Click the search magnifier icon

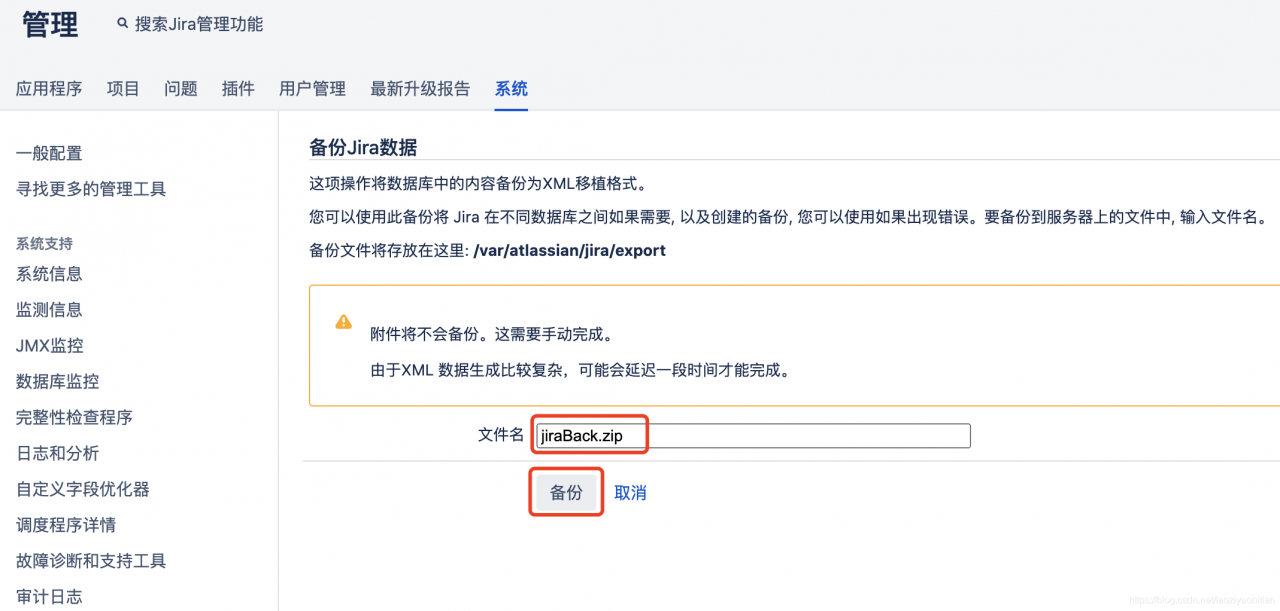coord(122,23)
